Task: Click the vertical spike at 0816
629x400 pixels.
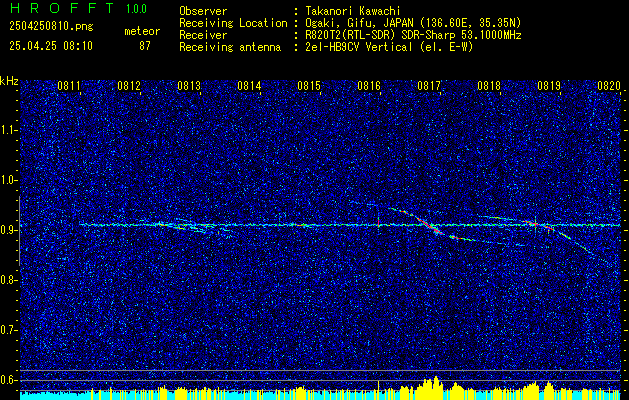Action: [x=378, y=222]
